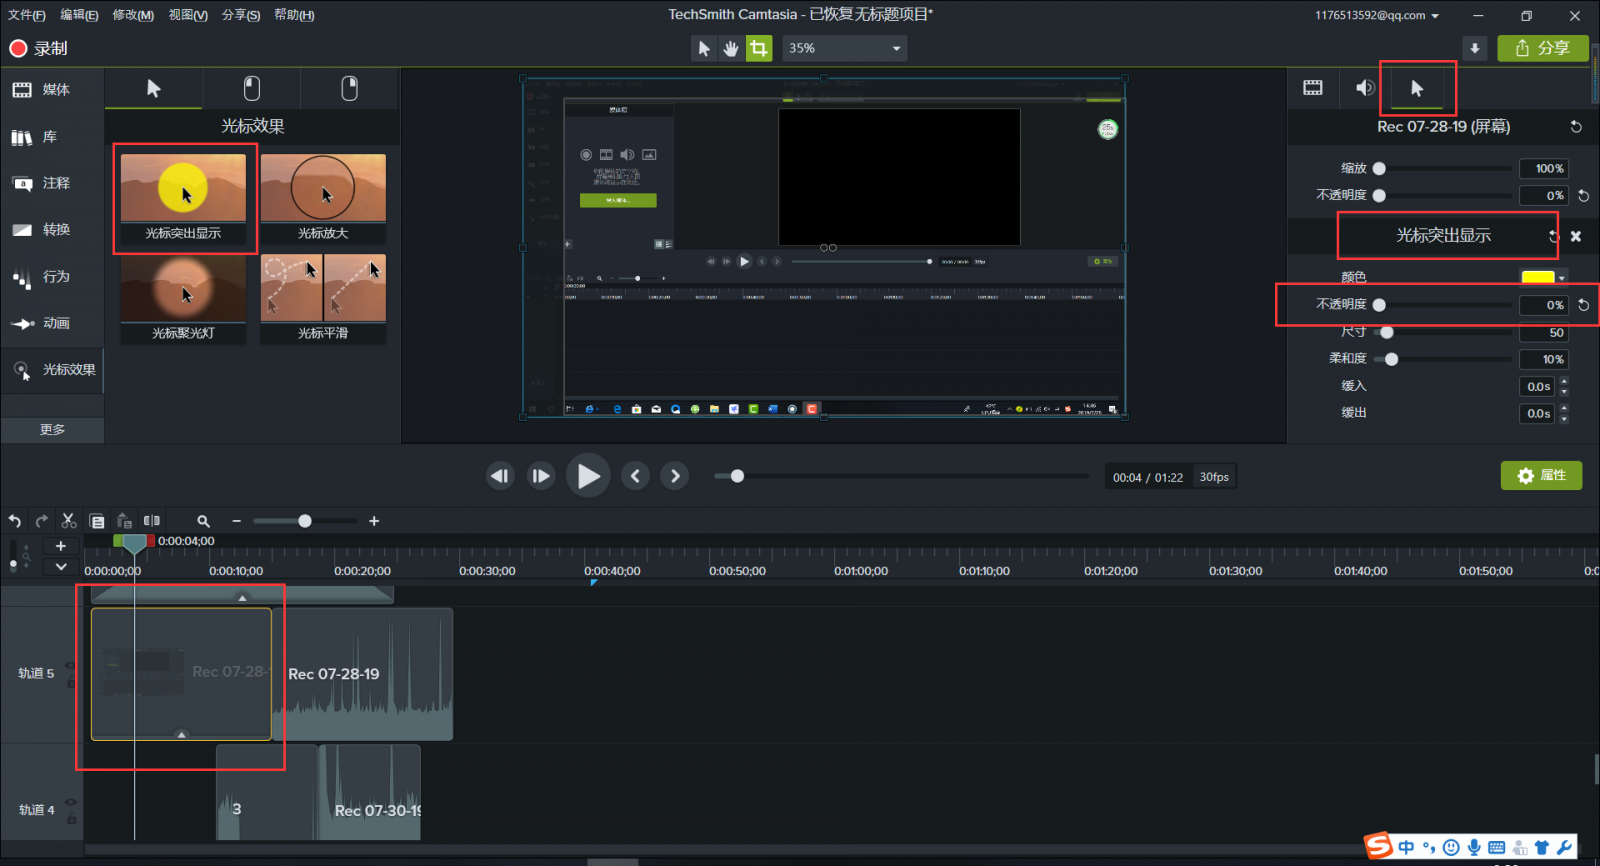Toggle visibility eye of 轨道 5
The height and width of the screenshot is (866, 1600).
coord(70,666)
